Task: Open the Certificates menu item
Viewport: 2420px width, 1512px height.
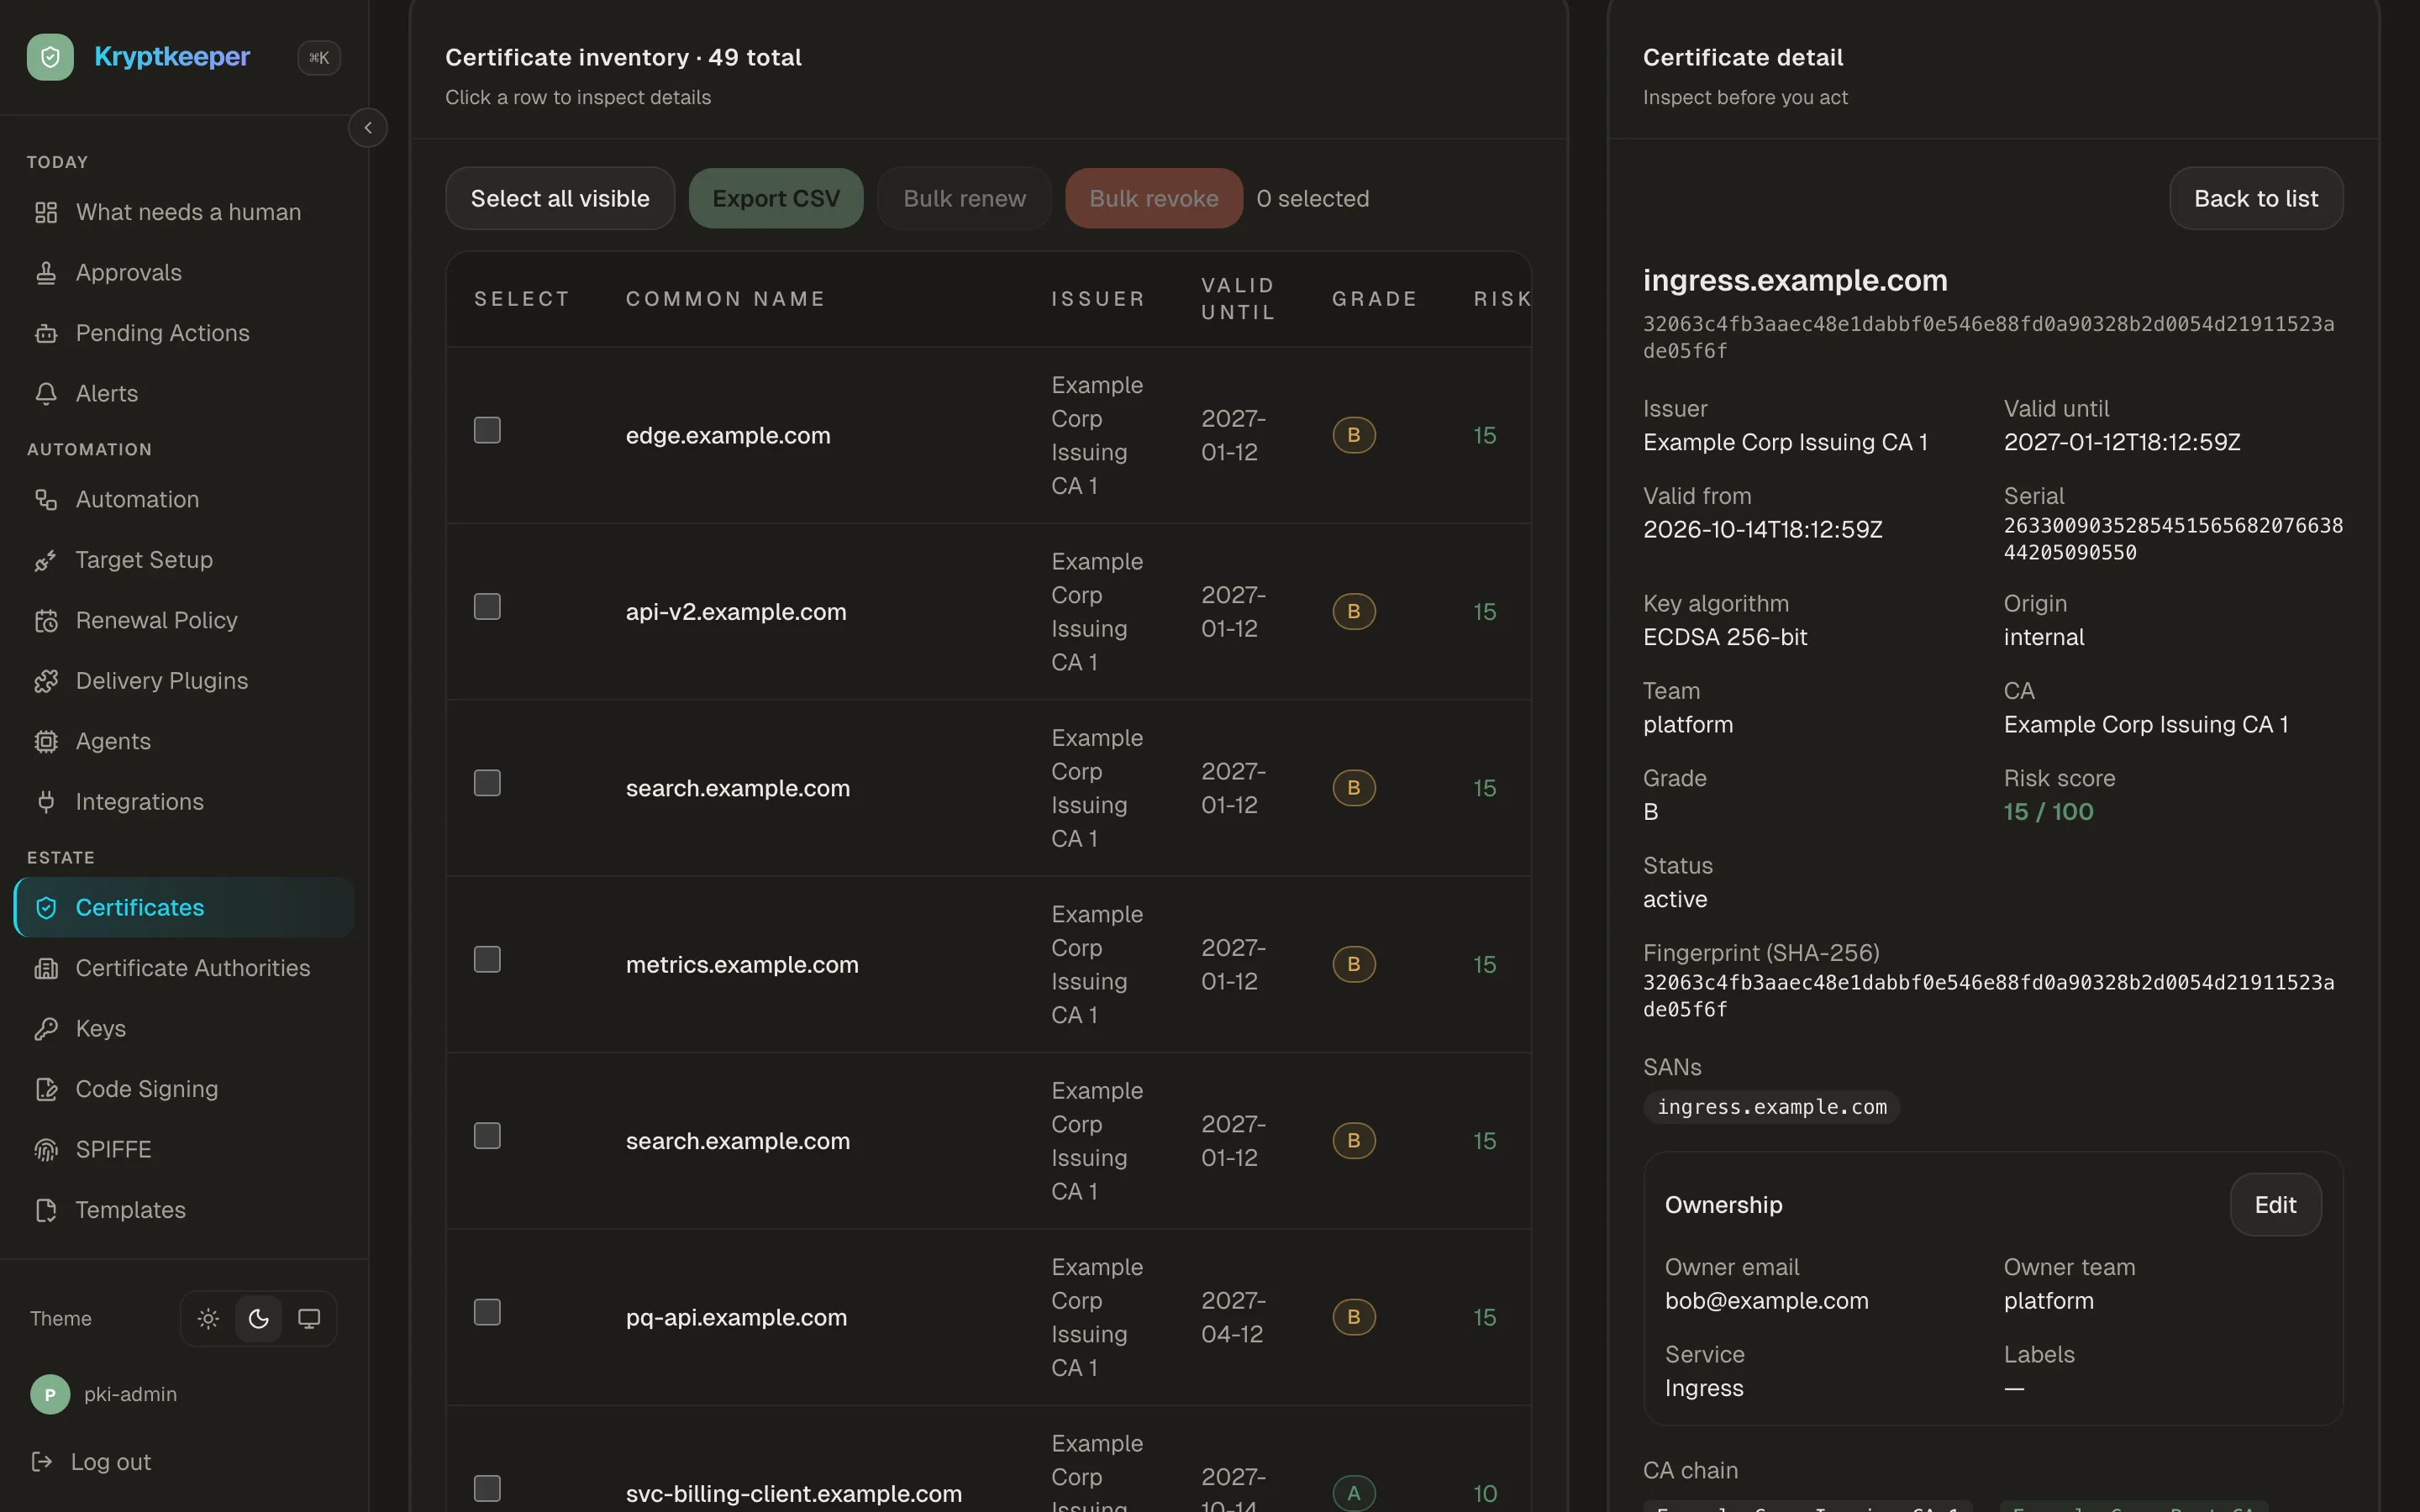Action: (x=184, y=908)
